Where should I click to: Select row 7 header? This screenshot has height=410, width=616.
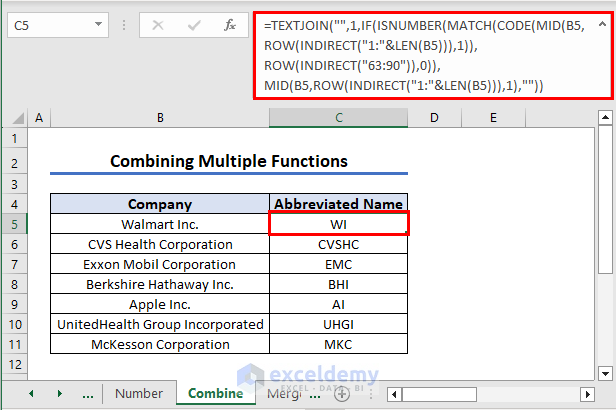[x=15, y=264]
